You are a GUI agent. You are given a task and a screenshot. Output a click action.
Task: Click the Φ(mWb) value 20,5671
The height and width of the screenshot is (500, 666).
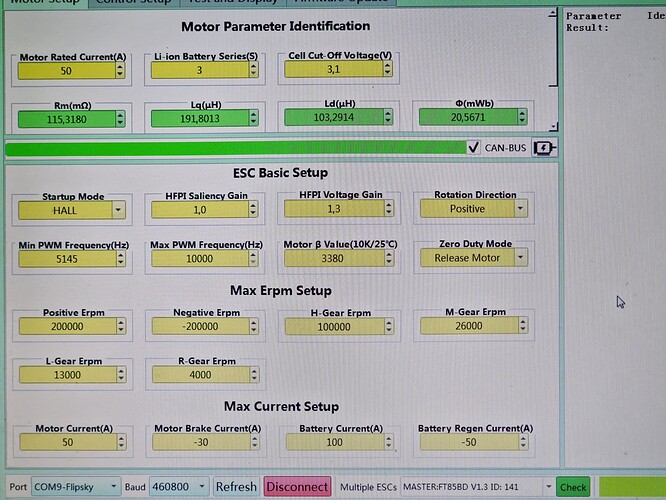tap(468, 117)
